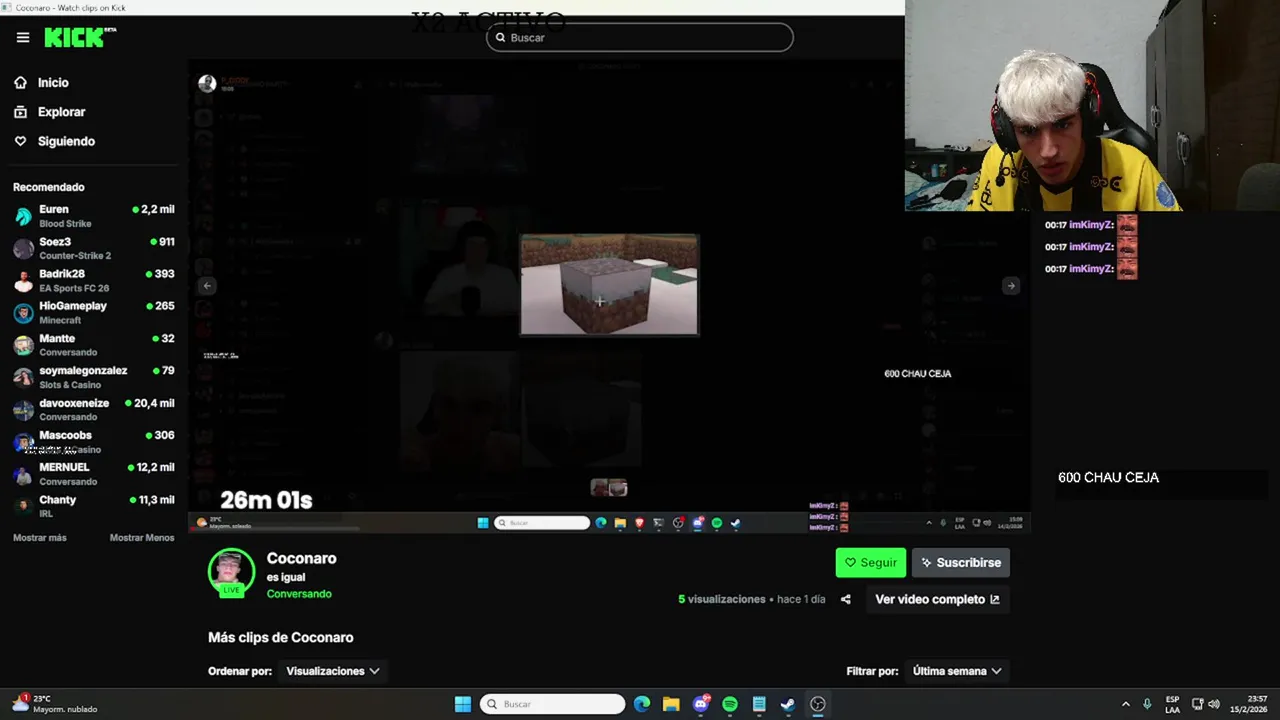Open recommended channel Mascoobs
The width and height of the screenshot is (1280, 720).
(x=94, y=441)
